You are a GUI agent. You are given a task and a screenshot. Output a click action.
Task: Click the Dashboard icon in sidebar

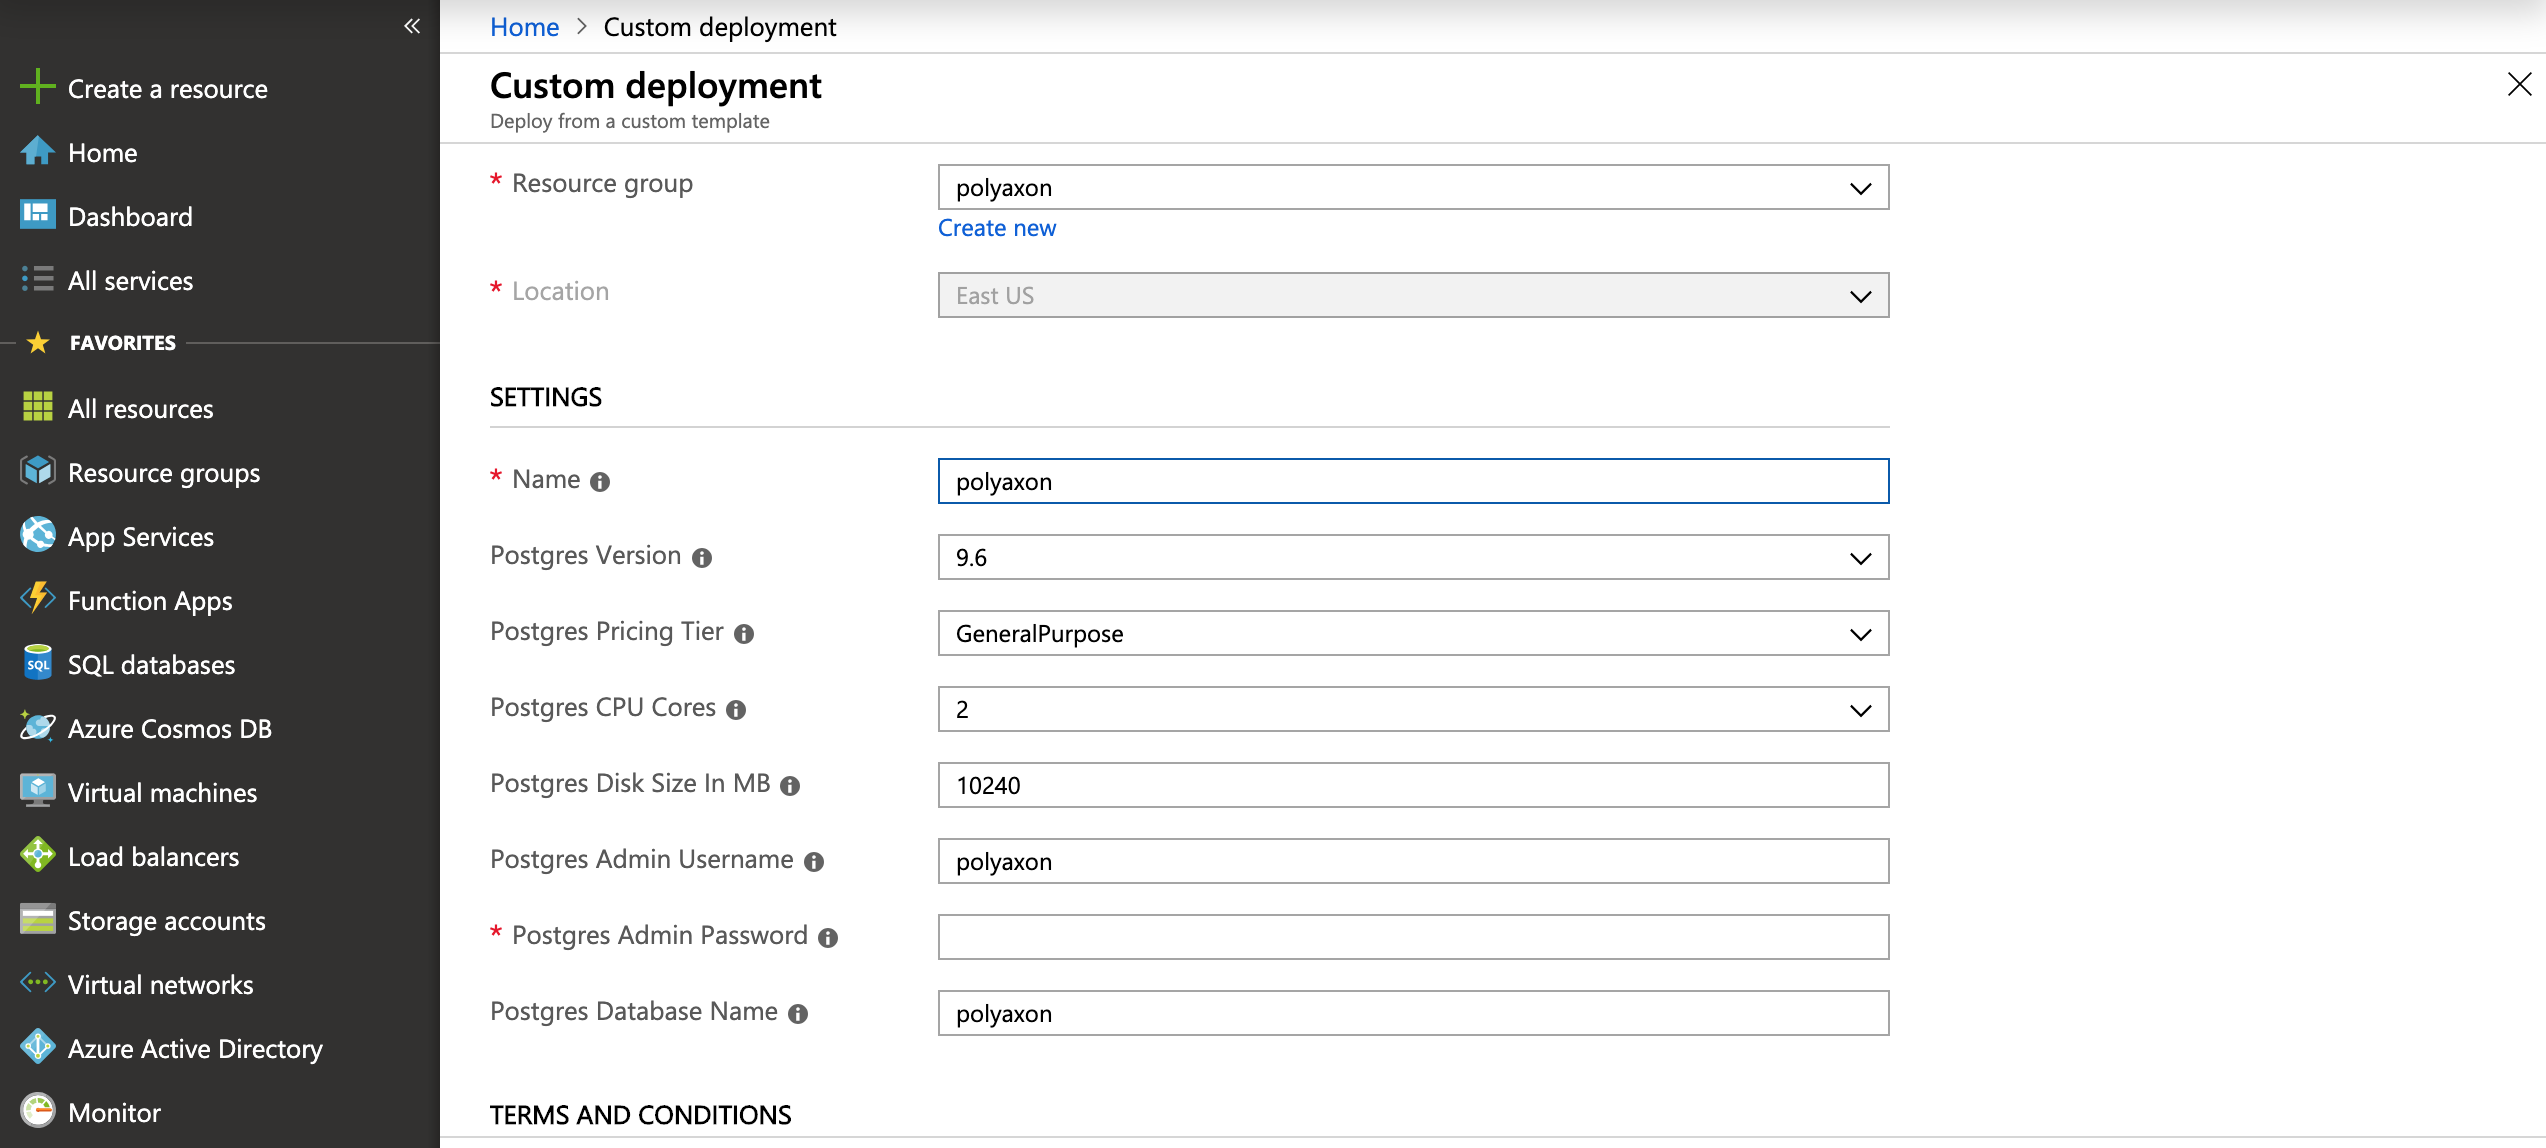pos(38,215)
